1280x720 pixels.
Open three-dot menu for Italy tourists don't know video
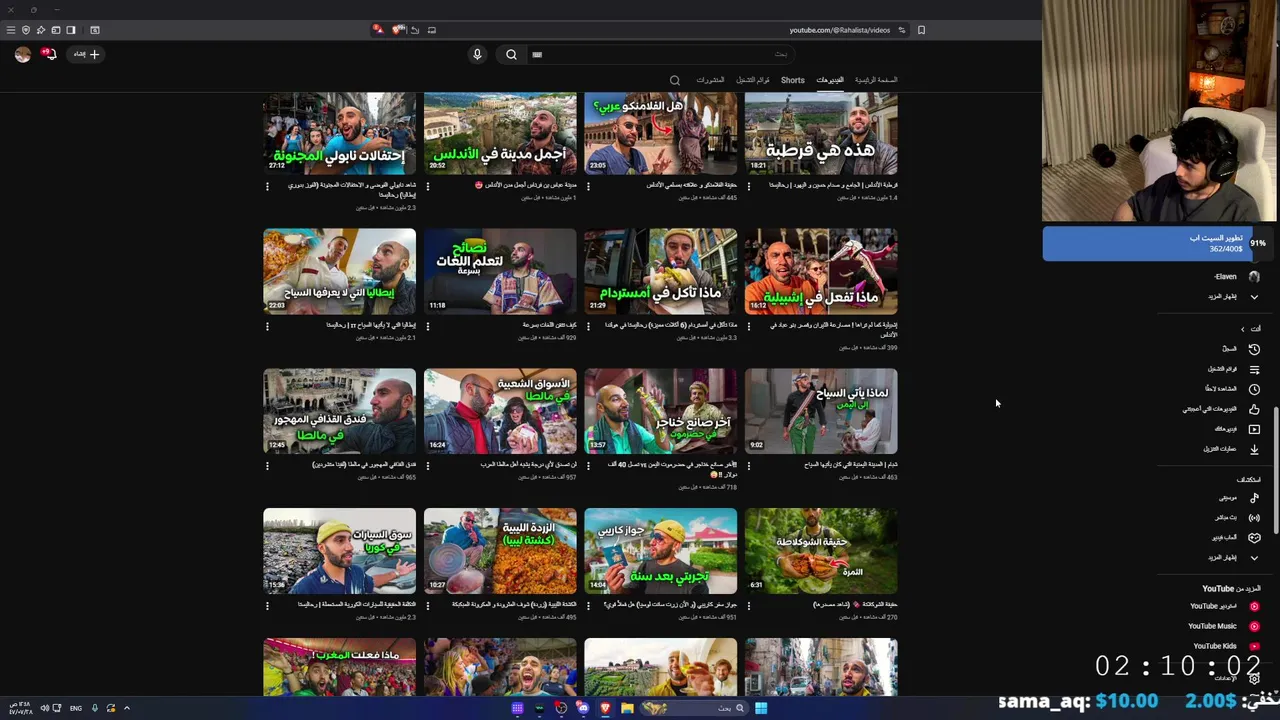tap(267, 326)
